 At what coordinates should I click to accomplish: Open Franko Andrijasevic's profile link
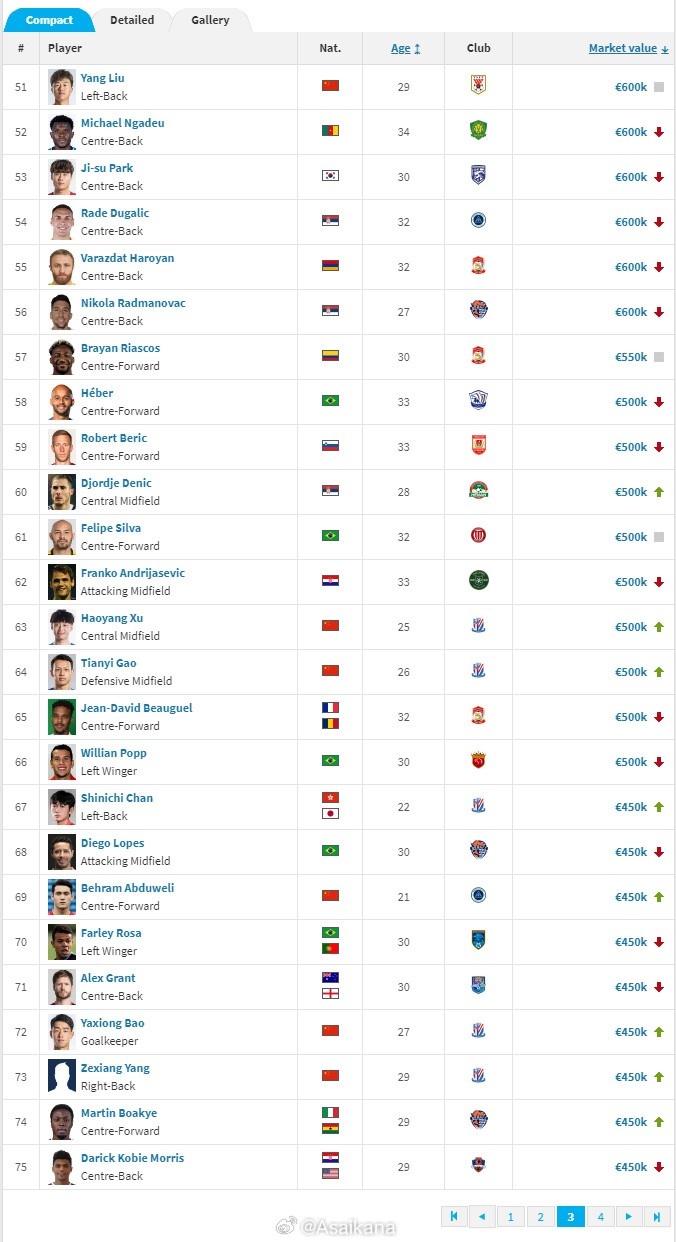tap(132, 573)
